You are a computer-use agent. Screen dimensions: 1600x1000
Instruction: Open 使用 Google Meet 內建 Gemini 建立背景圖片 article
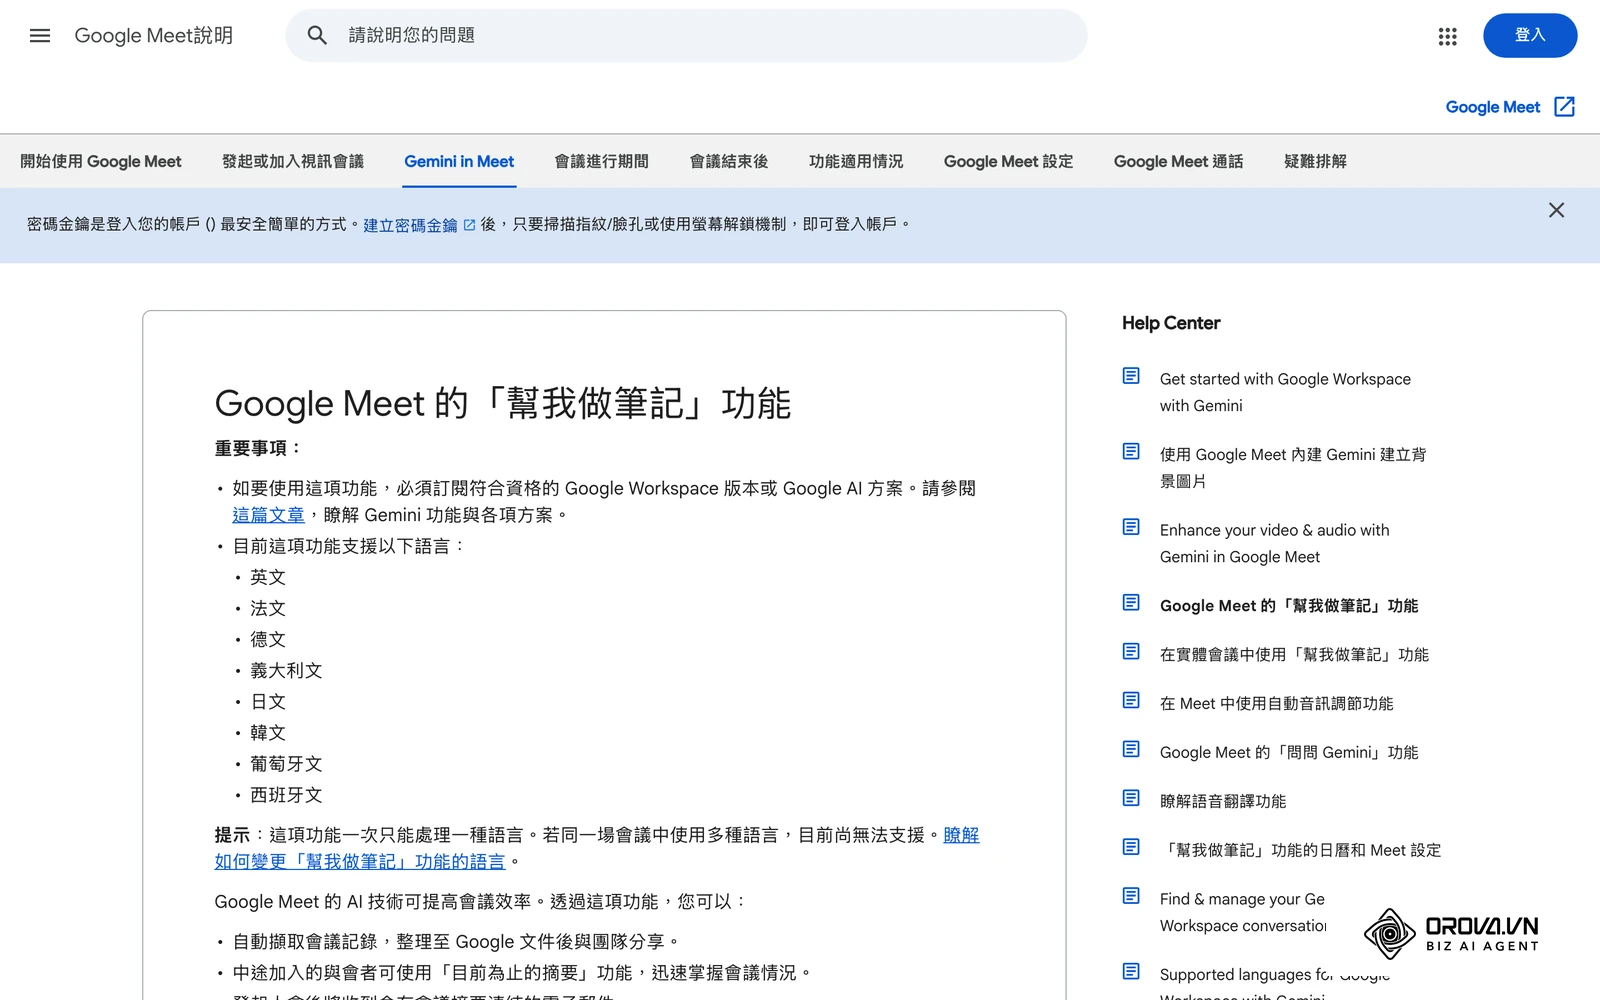coord(1293,467)
